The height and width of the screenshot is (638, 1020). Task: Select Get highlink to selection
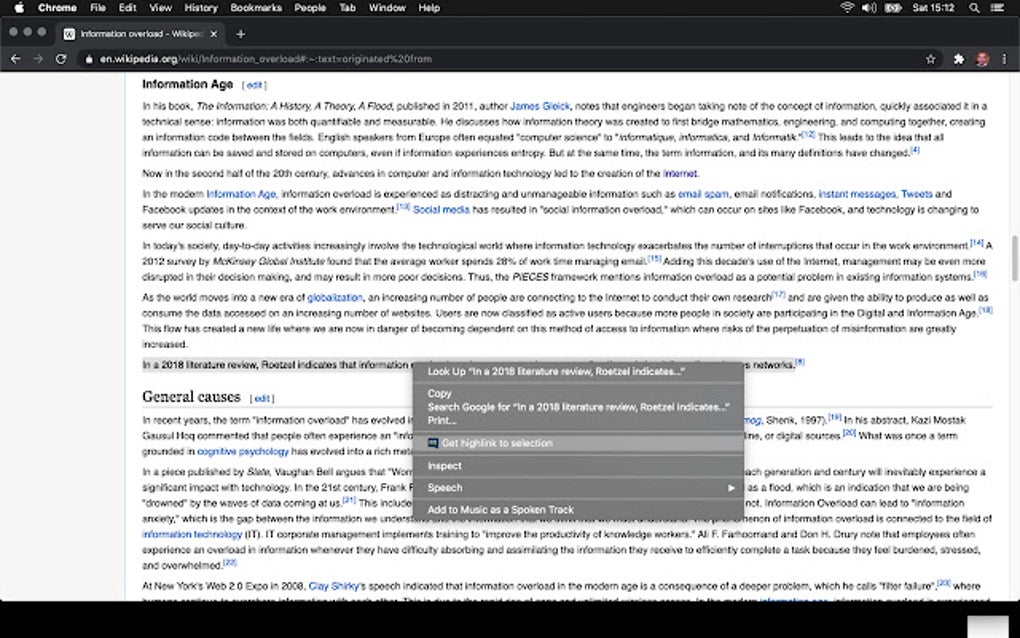point(578,443)
